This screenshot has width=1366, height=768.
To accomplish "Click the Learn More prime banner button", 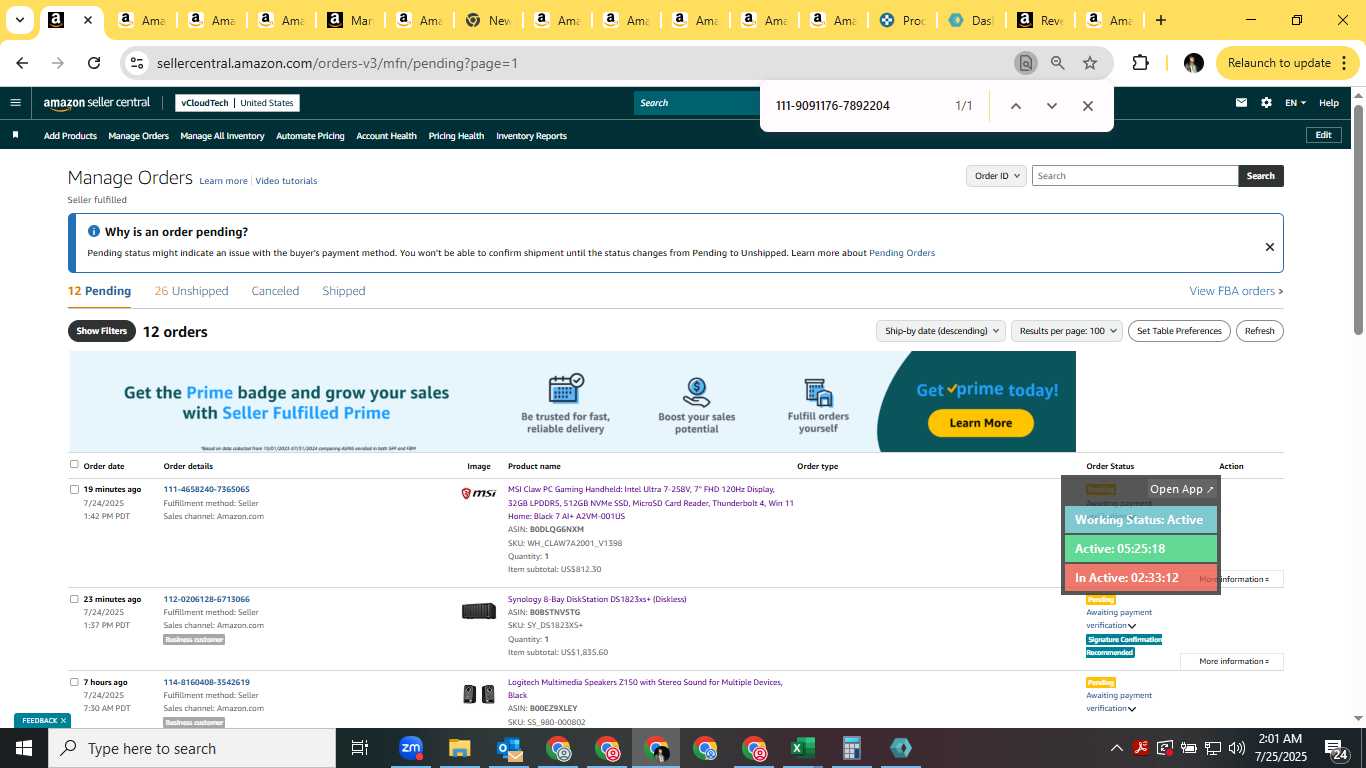I will (980, 423).
